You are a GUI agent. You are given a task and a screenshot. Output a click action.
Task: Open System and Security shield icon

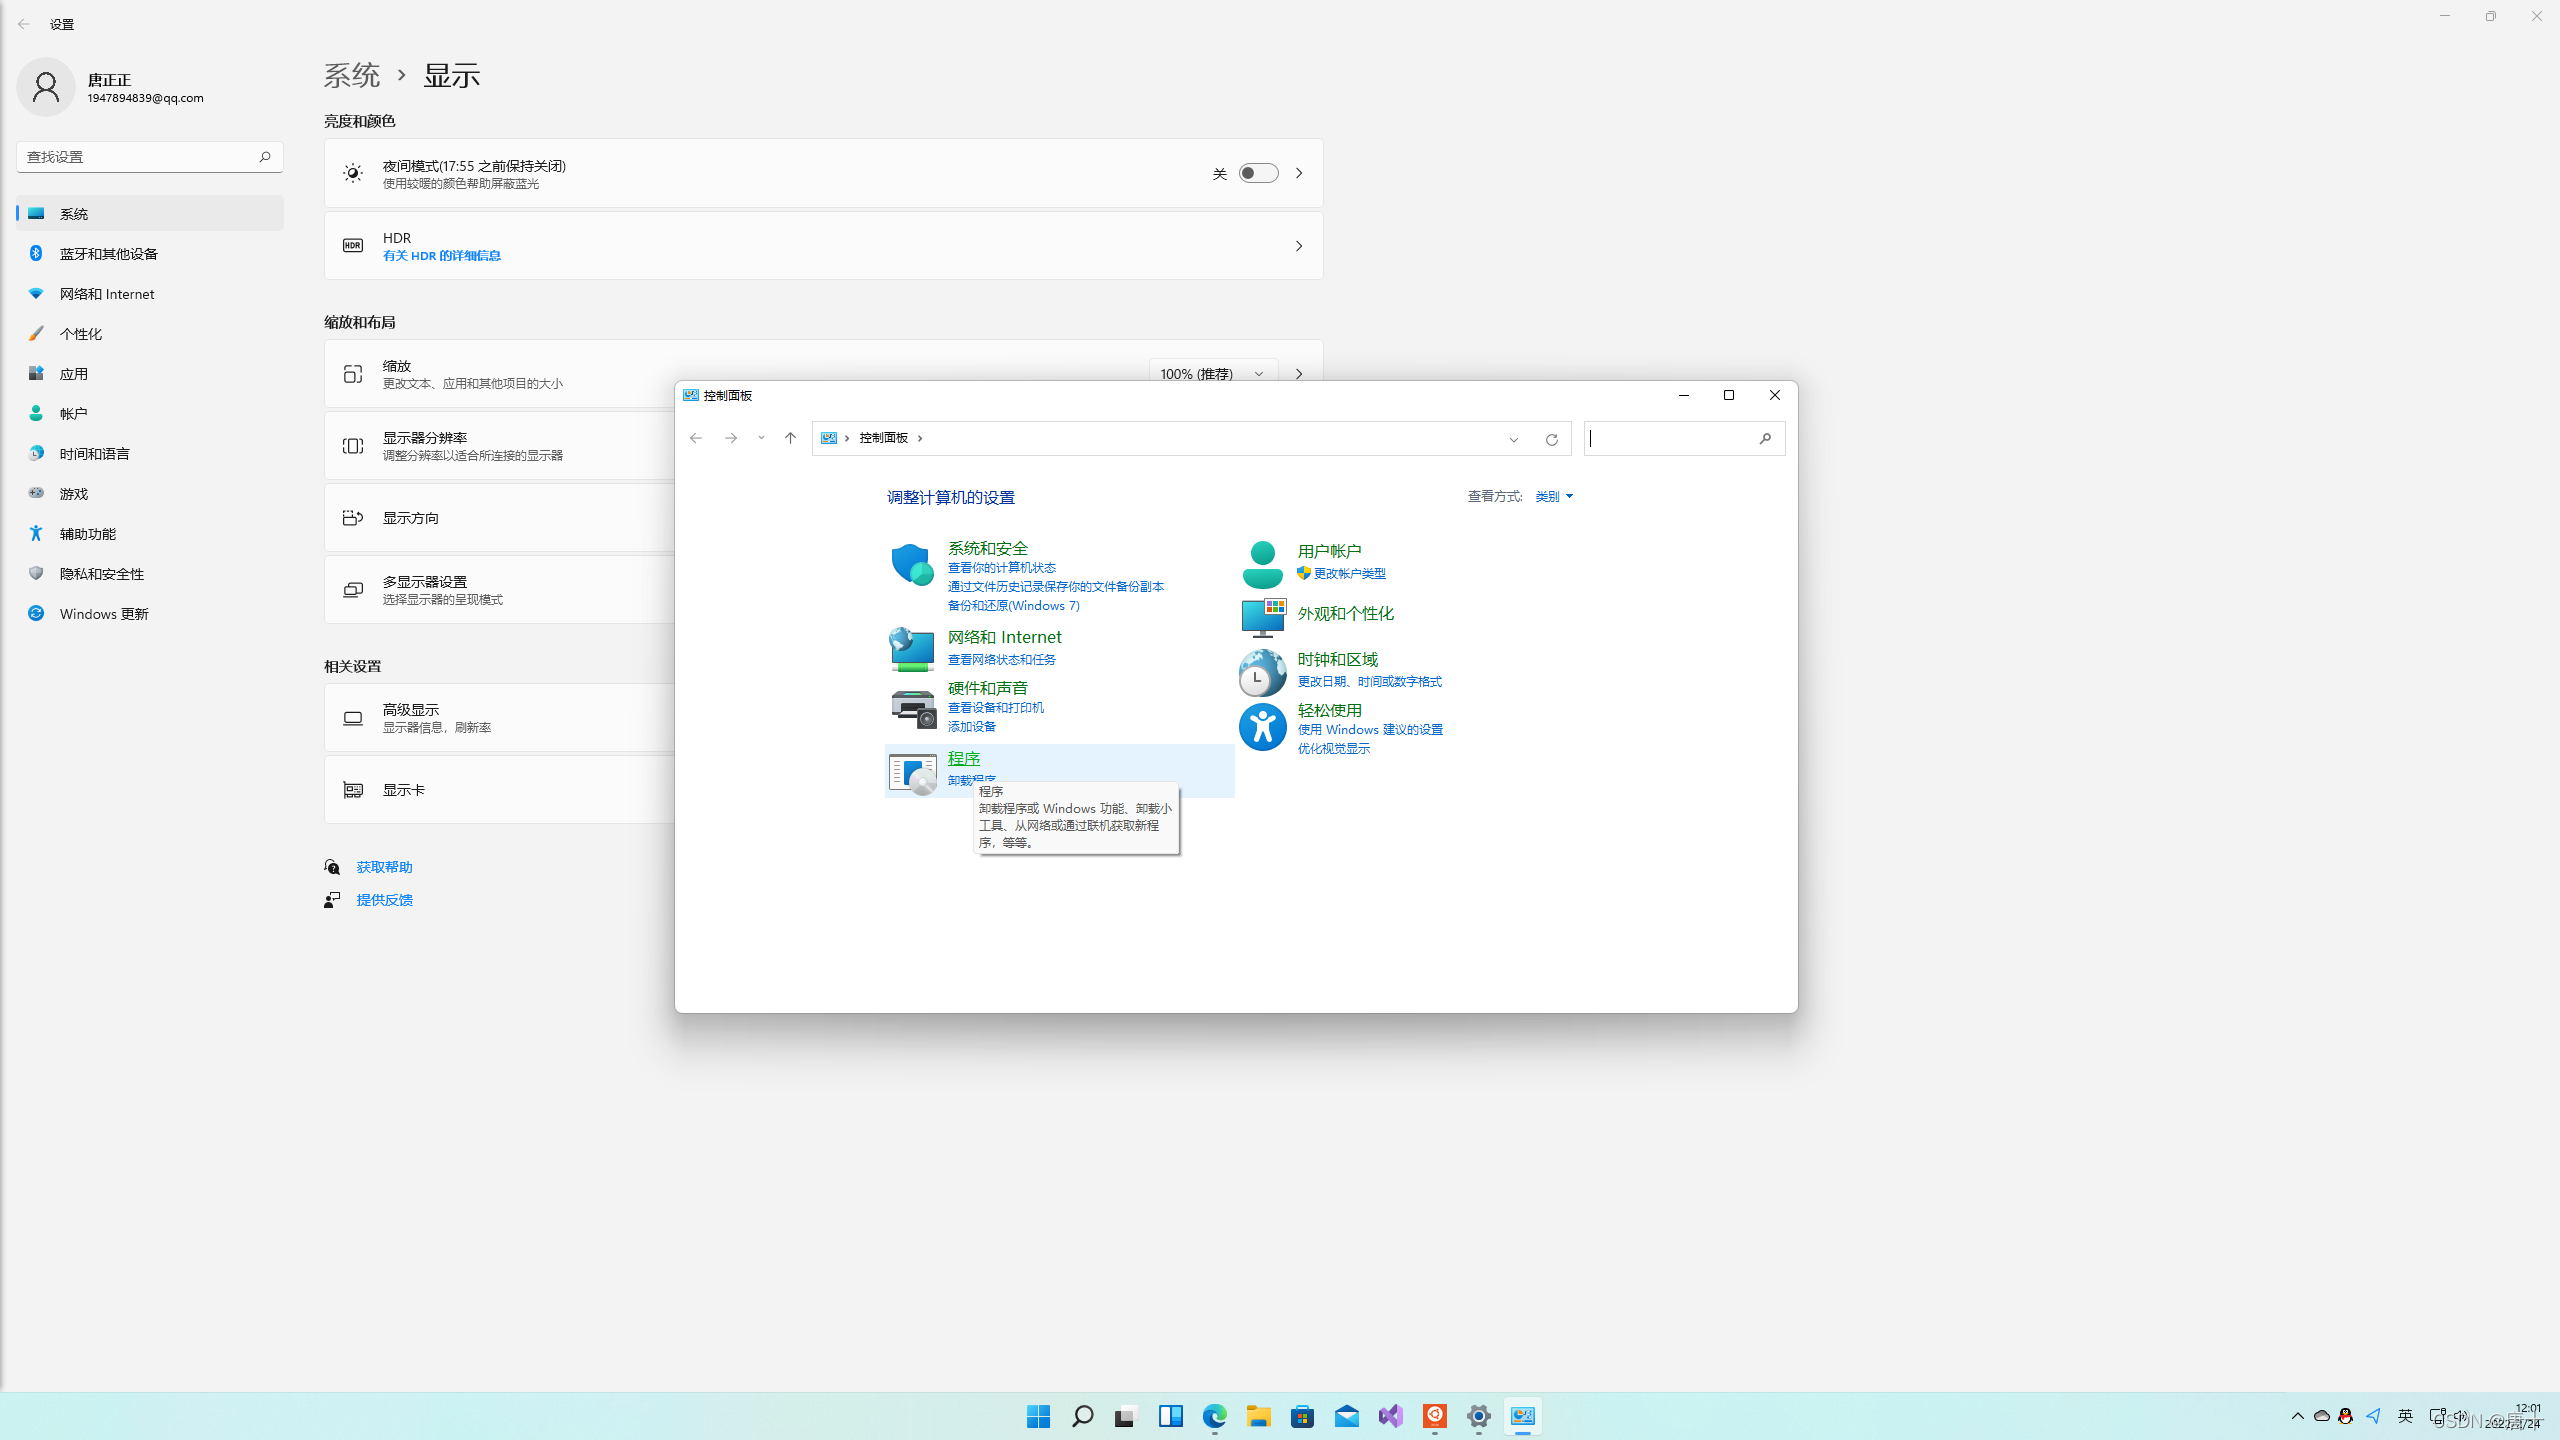(912, 565)
